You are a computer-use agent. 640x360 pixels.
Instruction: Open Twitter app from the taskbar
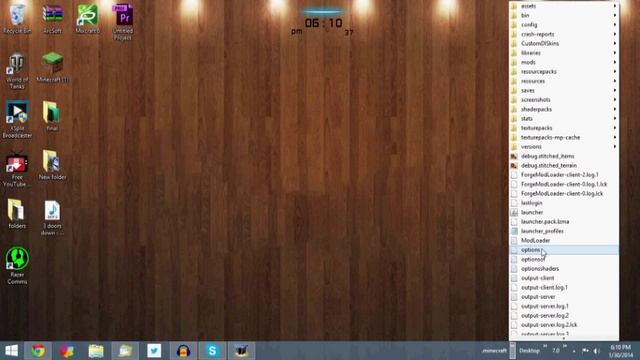(154, 351)
